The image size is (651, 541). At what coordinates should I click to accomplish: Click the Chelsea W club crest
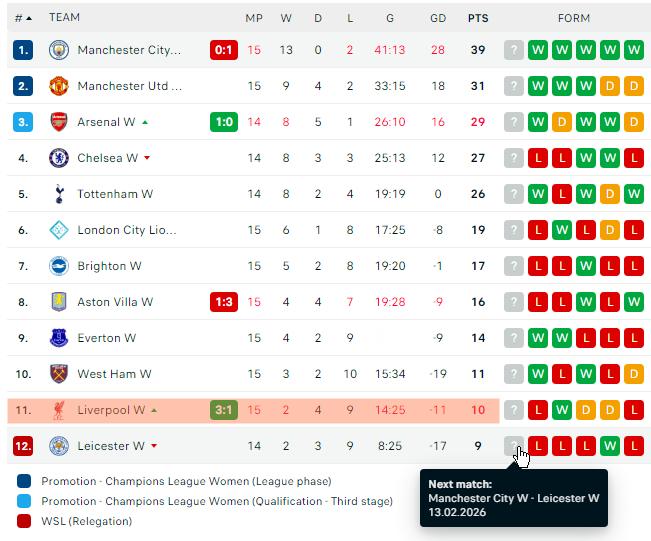click(x=59, y=158)
